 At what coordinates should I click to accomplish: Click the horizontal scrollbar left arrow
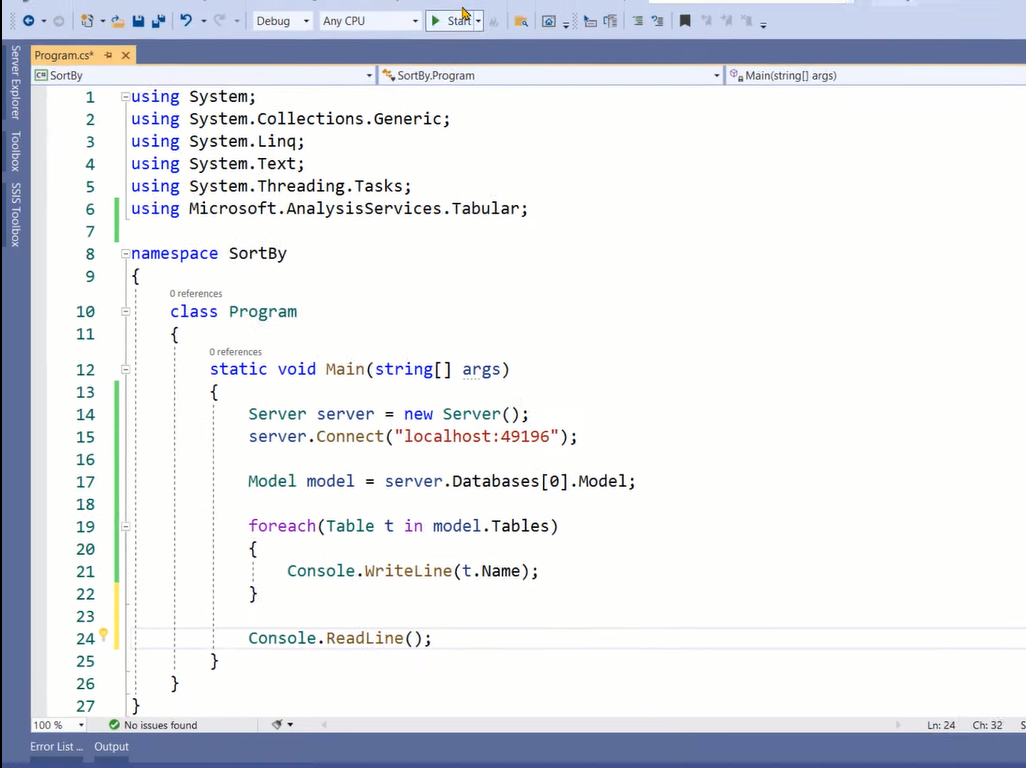tap(324, 725)
